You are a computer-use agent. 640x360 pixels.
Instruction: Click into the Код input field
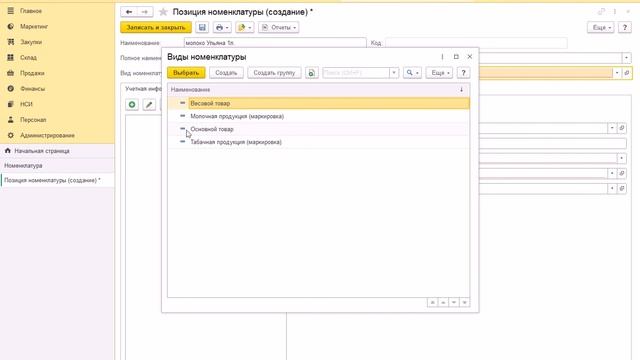(x=476, y=43)
